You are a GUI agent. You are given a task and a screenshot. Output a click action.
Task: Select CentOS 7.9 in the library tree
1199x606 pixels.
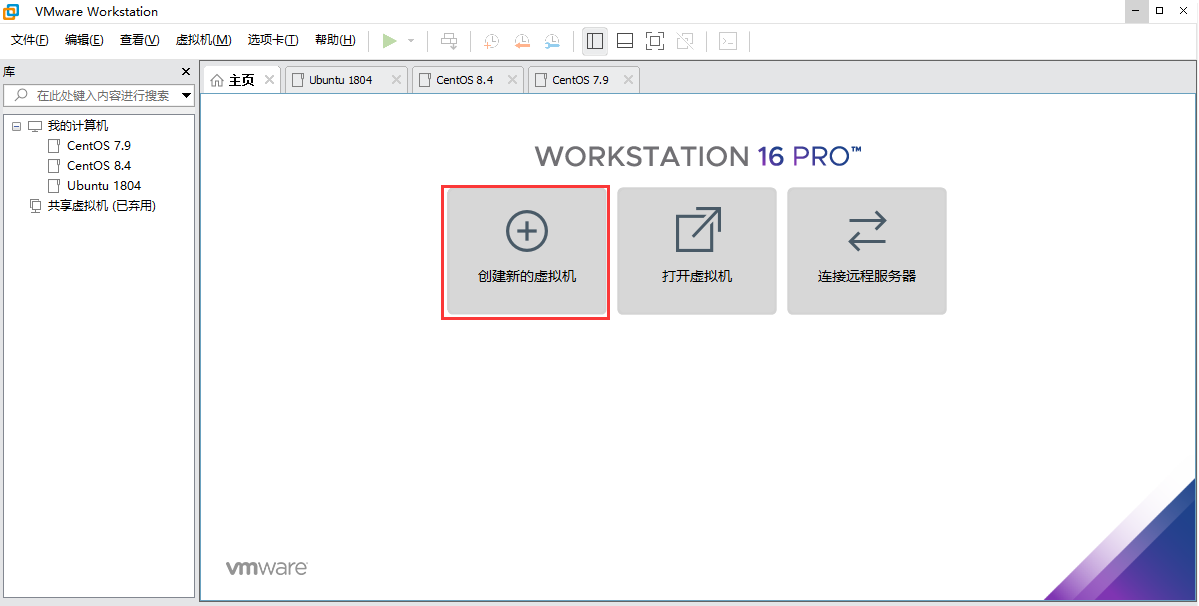tap(99, 146)
